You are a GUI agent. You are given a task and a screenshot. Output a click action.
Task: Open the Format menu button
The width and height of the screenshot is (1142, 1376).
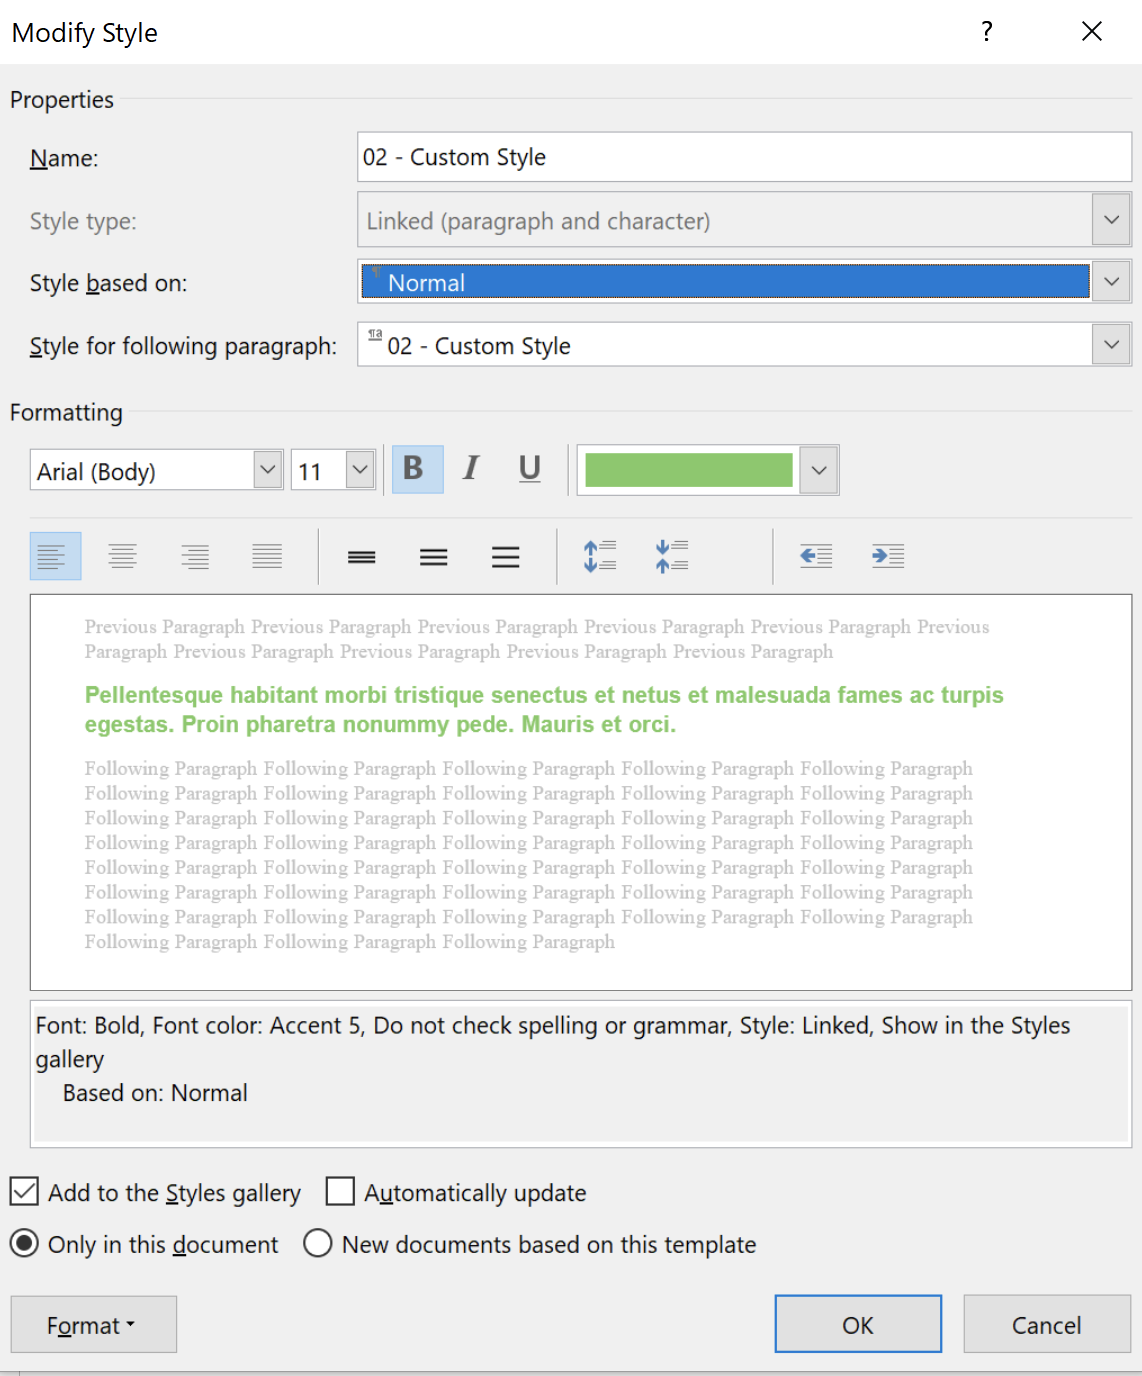coord(93,1325)
